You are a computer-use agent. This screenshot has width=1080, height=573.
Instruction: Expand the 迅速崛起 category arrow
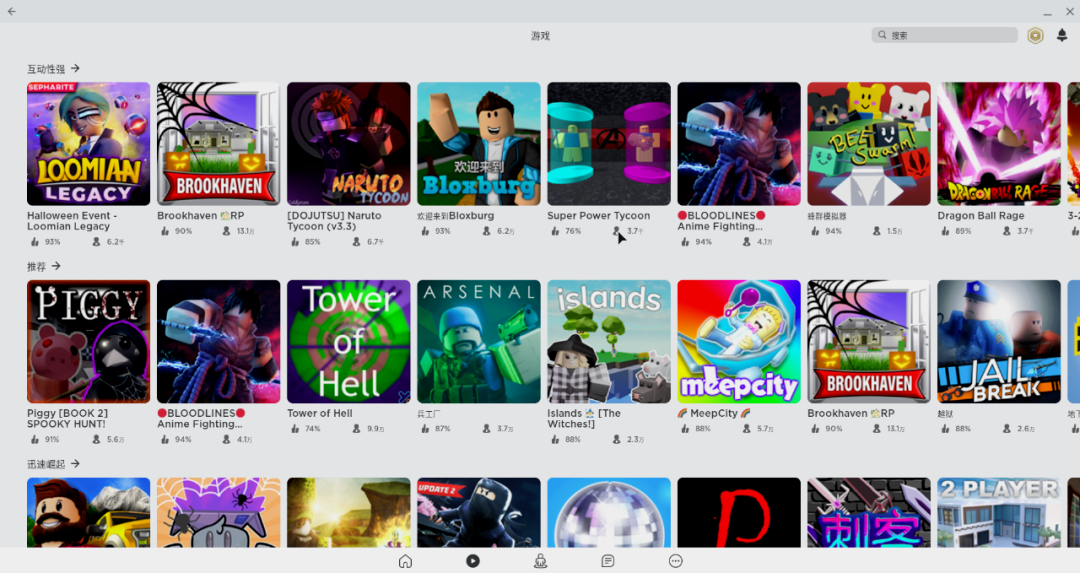[x=75, y=463]
